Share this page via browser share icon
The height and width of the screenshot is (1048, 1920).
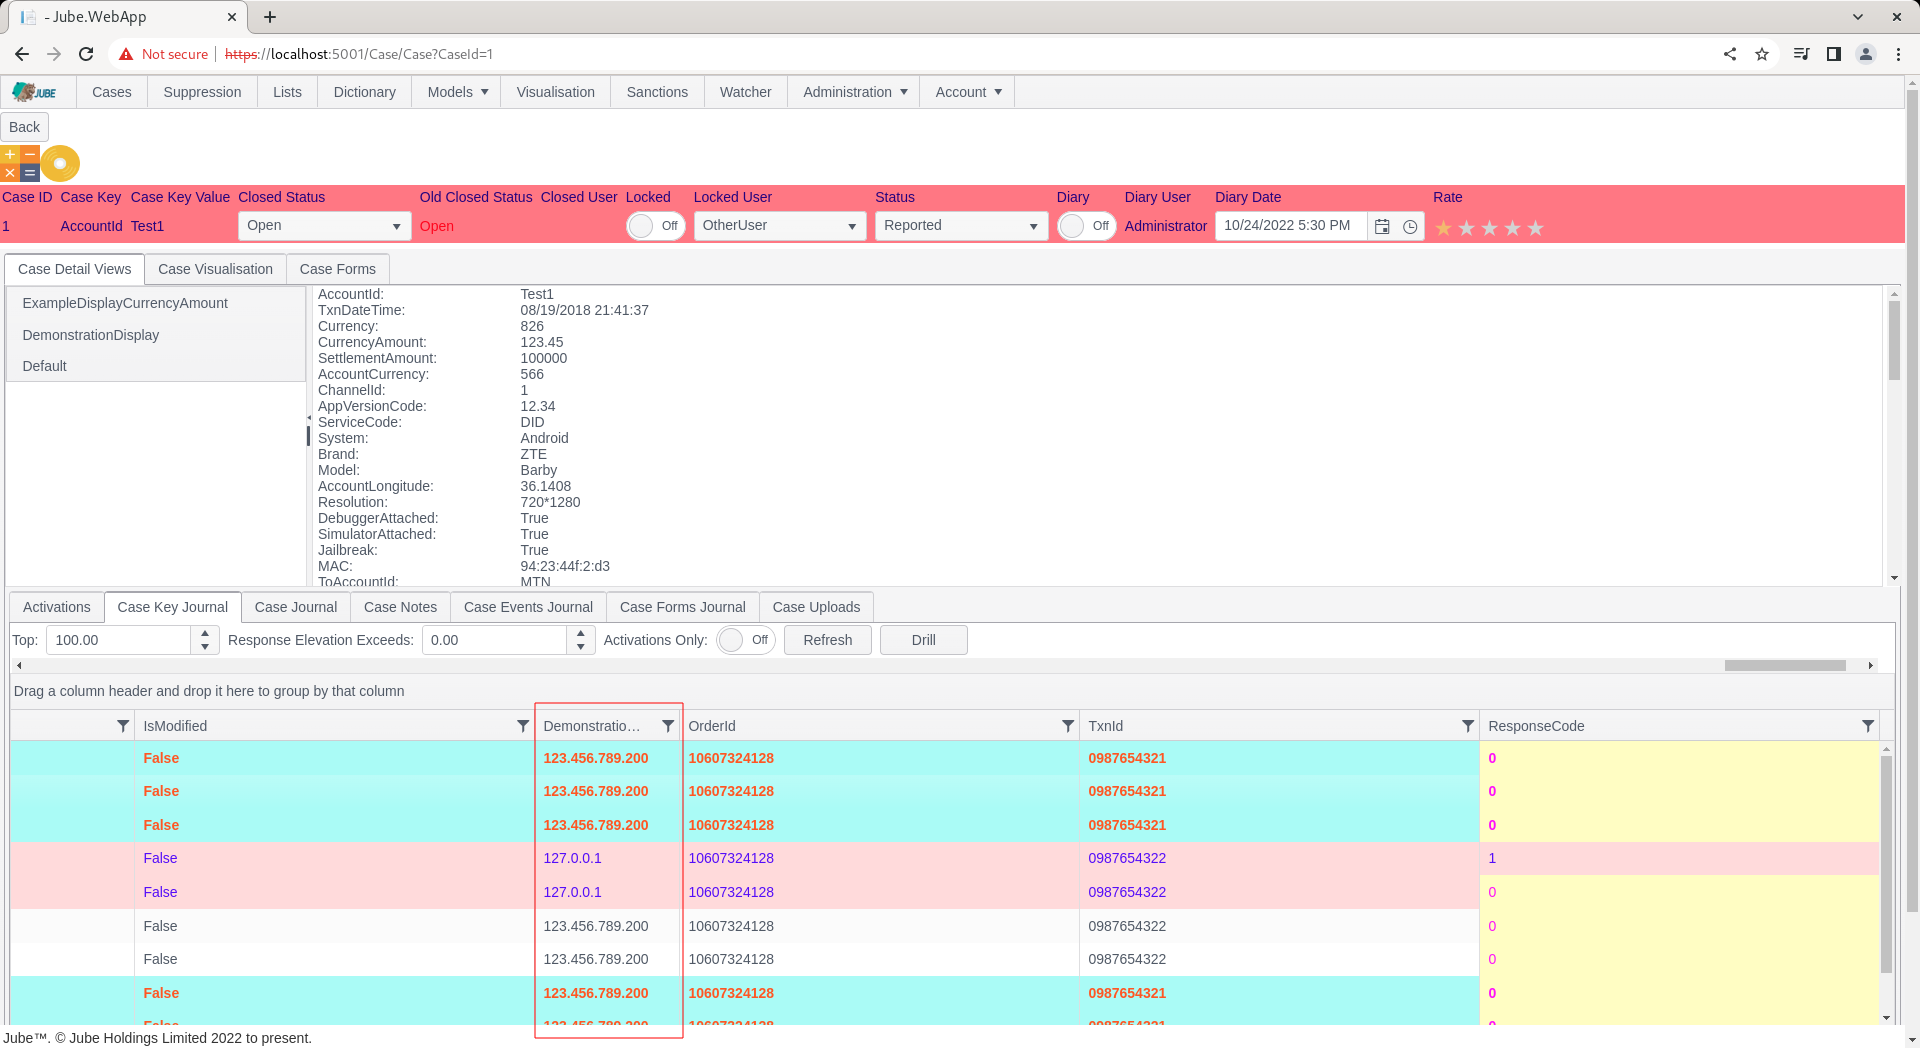1730,54
